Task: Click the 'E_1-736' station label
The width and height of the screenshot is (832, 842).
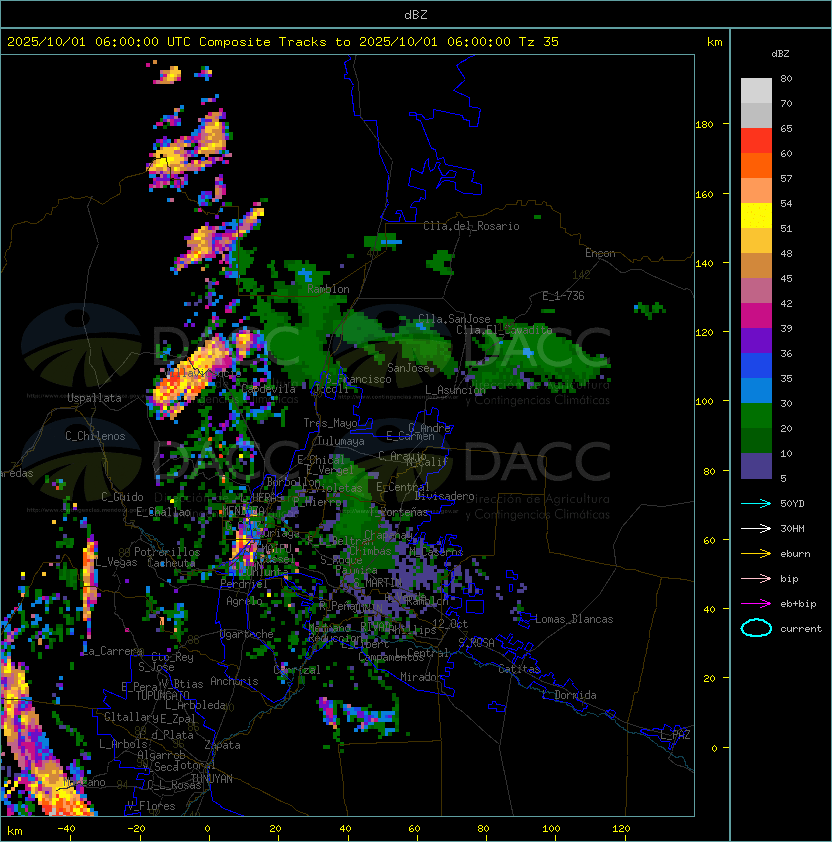Action: pyautogui.click(x=563, y=296)
